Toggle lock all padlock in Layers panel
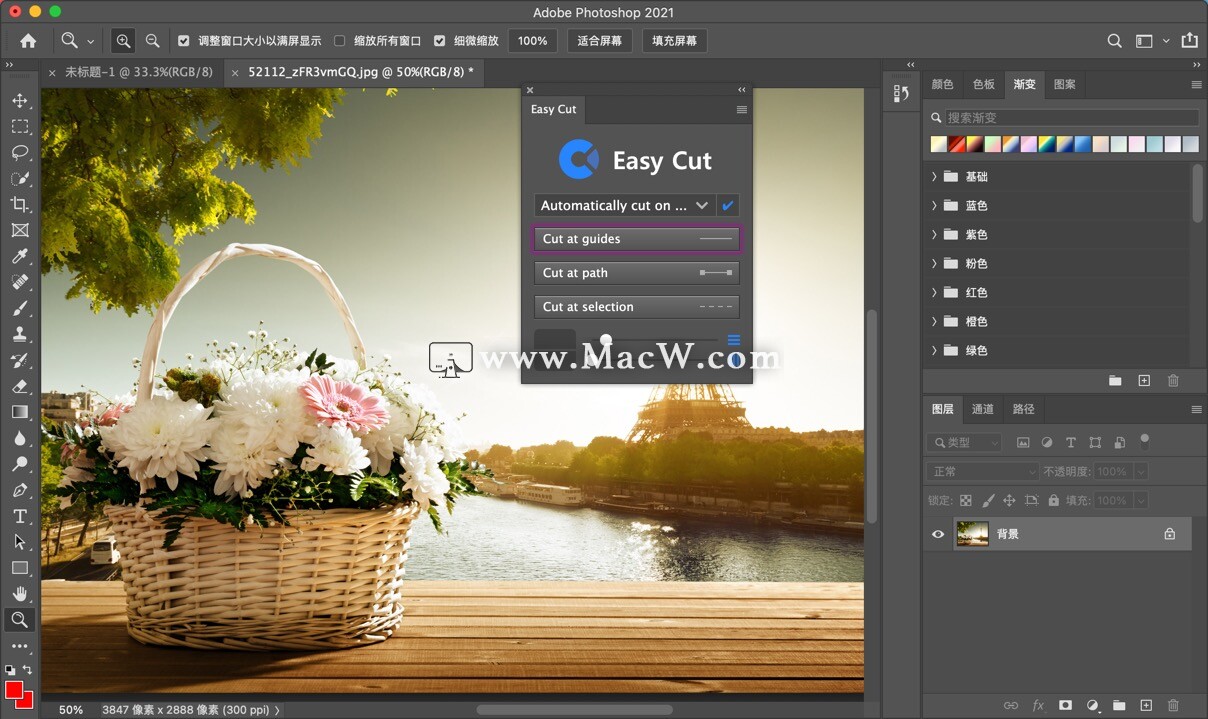The width and height of the screenshot is (1208, 719). [x=1053, y=500]
